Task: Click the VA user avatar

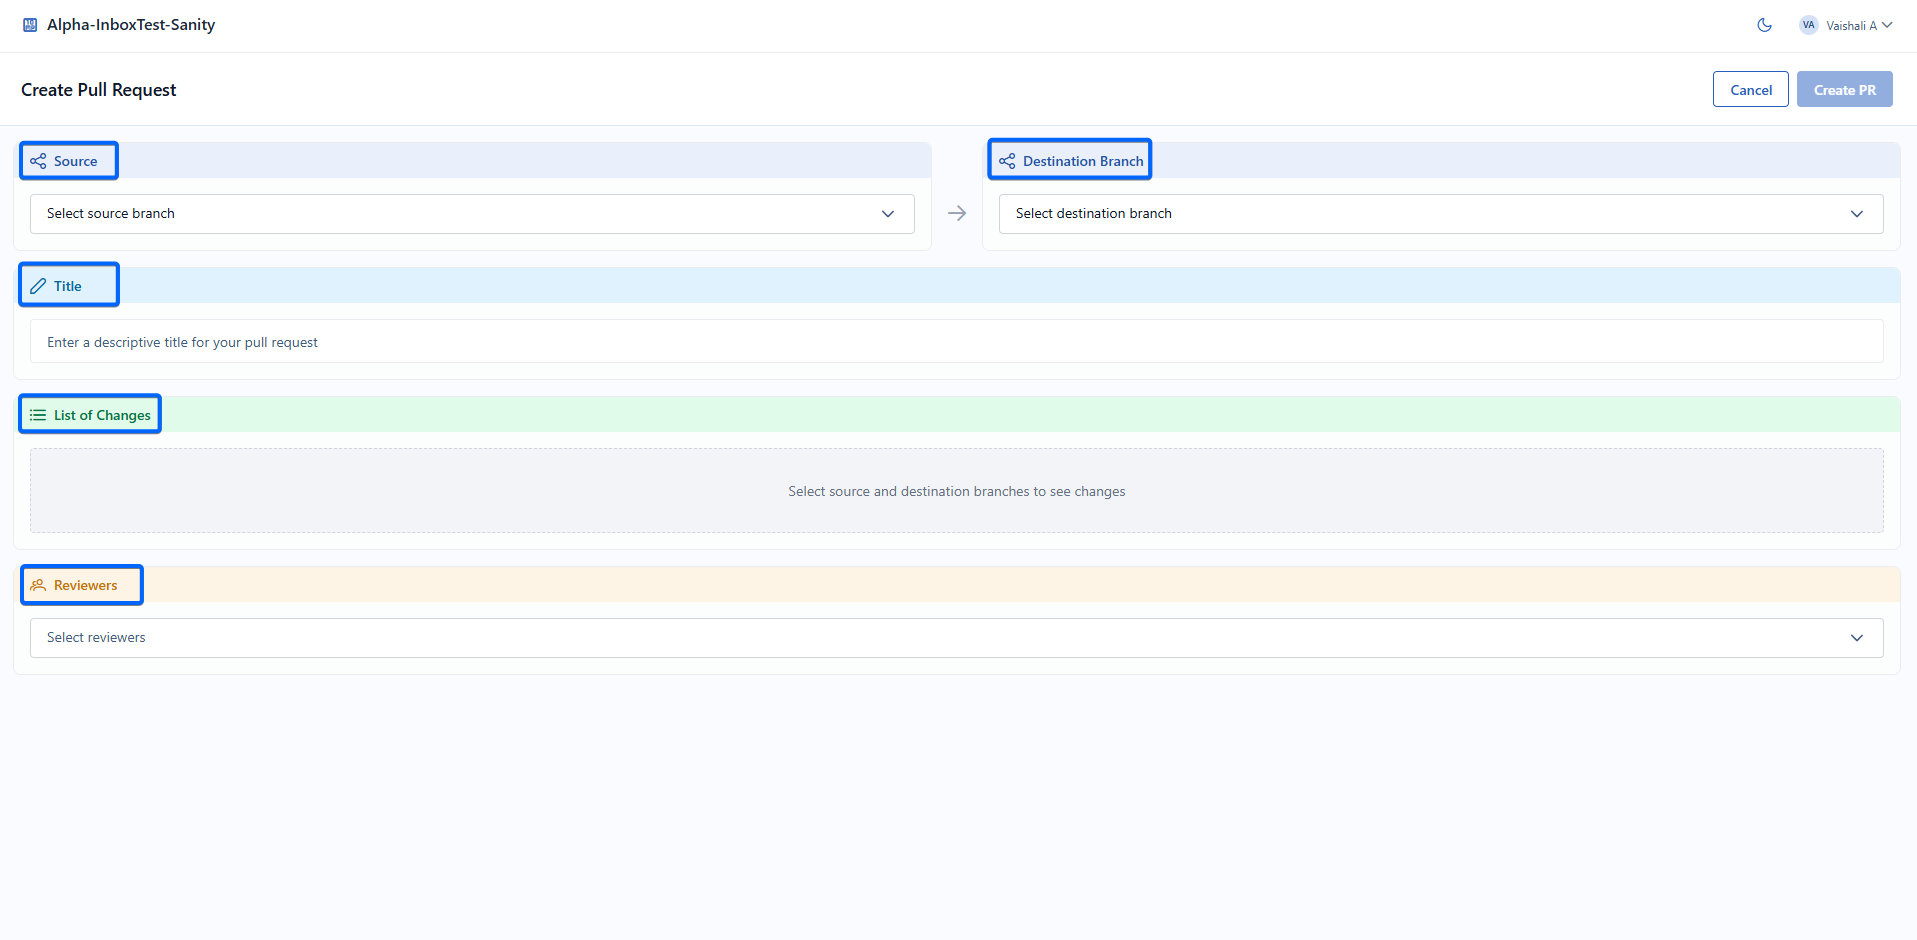Action: coord(1808,25)
